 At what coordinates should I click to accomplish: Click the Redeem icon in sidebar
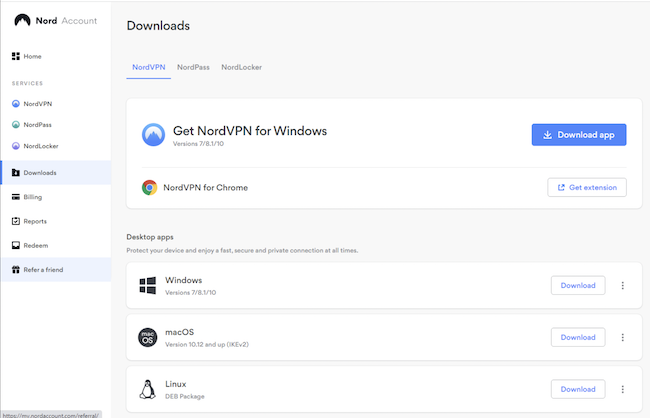[16, 245]
